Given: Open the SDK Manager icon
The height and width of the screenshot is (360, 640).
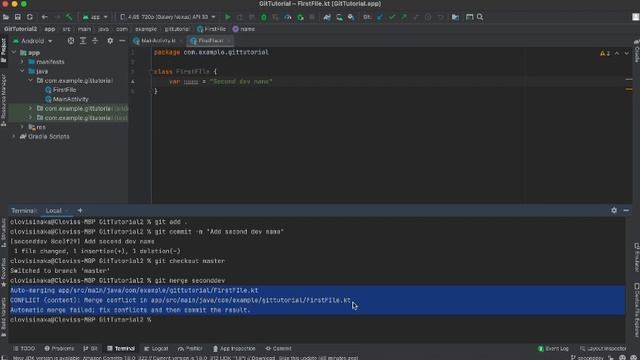Looking at the screenshot, I should (351, 17).
